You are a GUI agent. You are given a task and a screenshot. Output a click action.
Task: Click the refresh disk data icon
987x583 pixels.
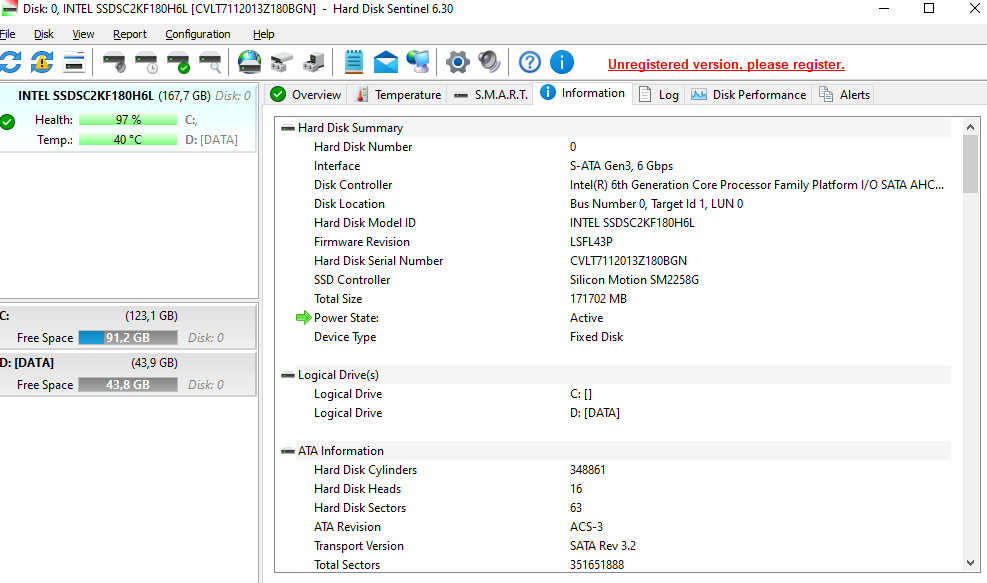pos(10,62)
